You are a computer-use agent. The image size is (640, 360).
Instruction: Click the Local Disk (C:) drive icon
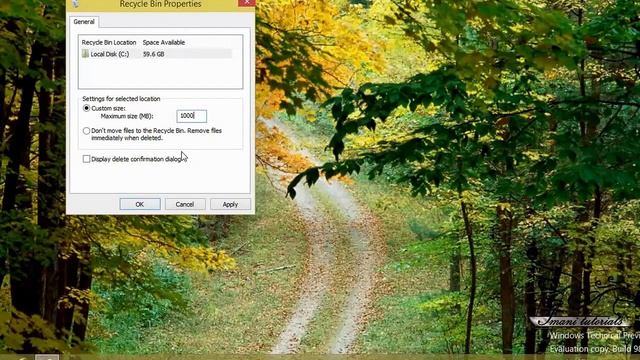(85, 53)
